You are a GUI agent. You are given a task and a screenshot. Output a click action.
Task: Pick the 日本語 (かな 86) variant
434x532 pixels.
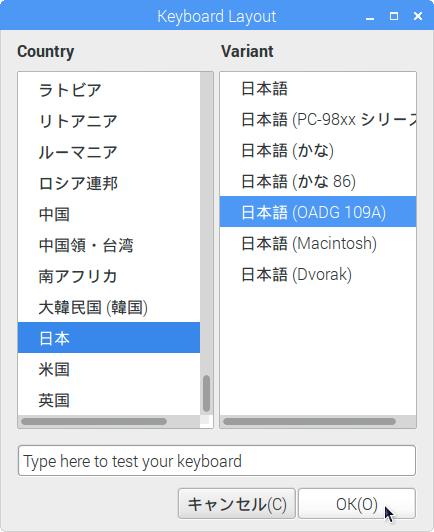[x=318, y=181]
